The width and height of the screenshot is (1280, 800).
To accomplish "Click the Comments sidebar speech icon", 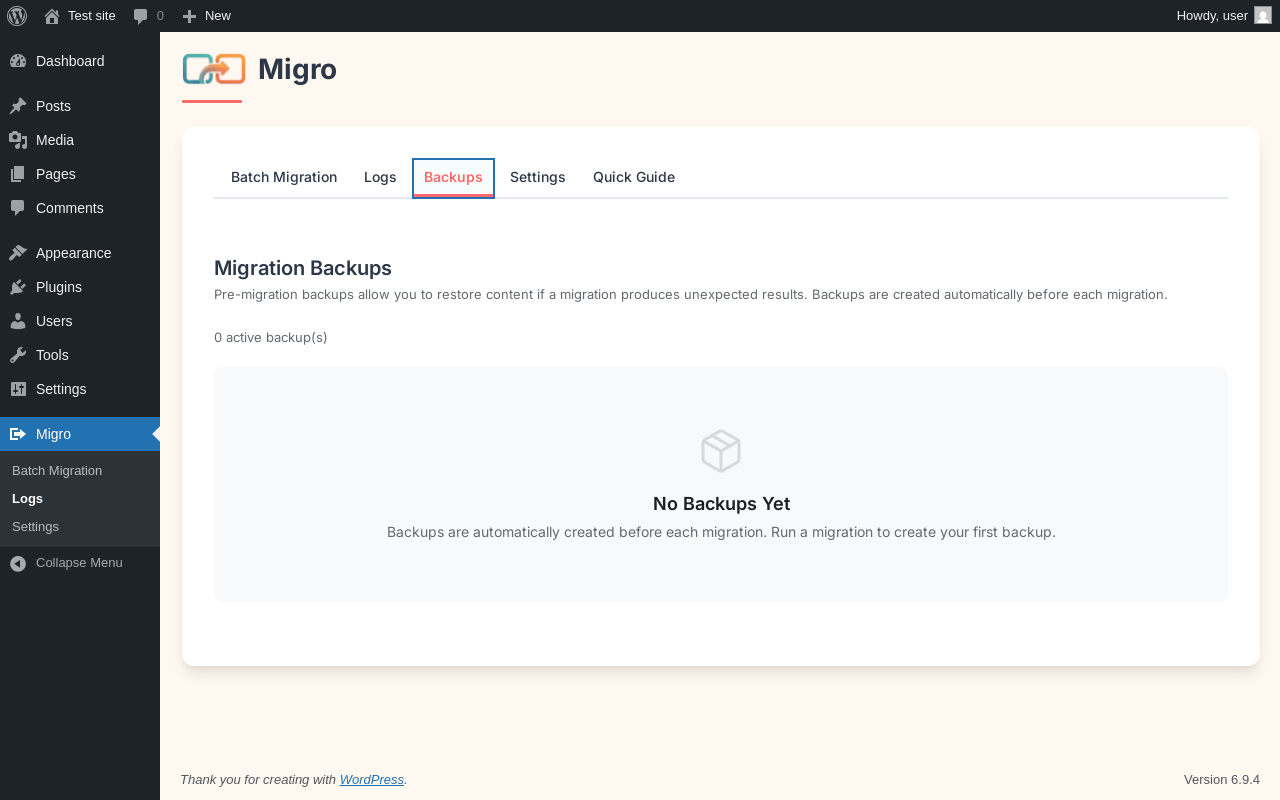I will click(18, 208).
